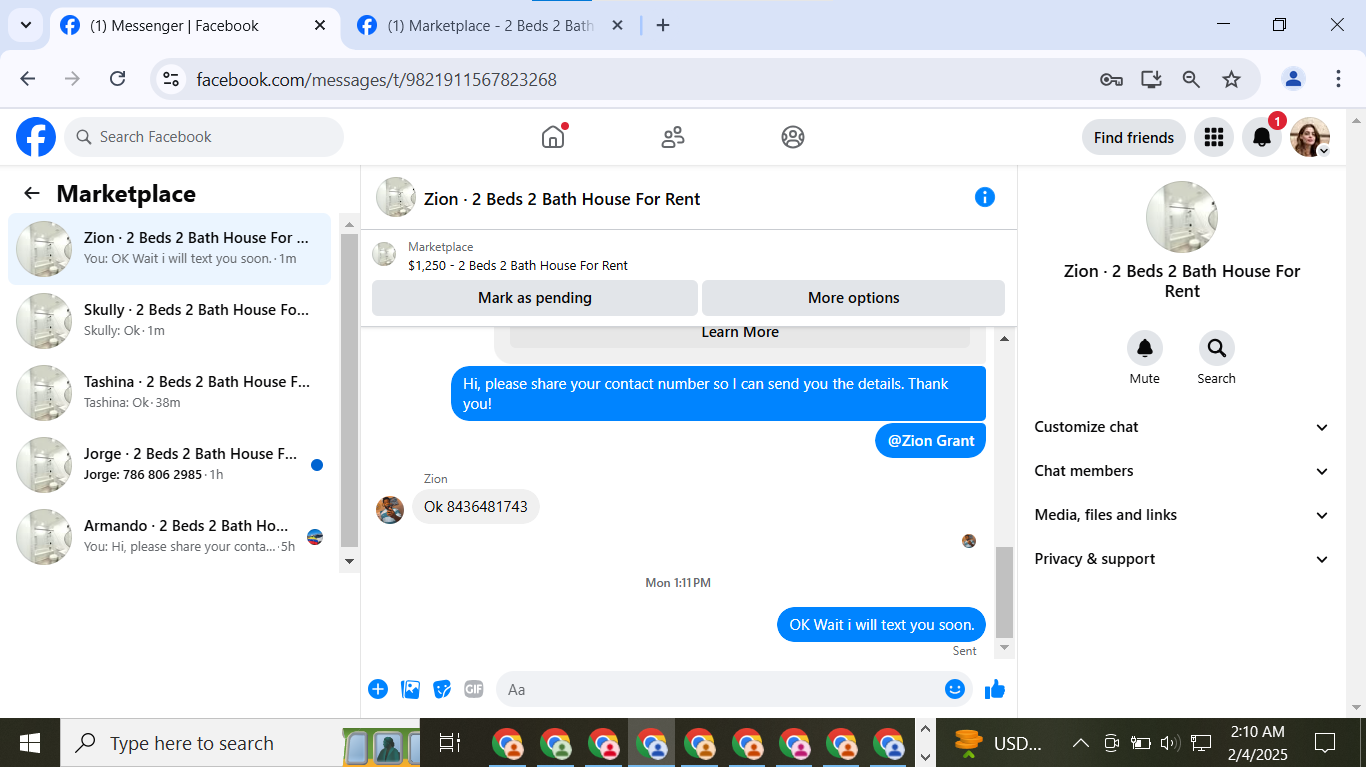Click the message "Ok 8436481743"
This screenshot has width=1366, height=767.
476,507
